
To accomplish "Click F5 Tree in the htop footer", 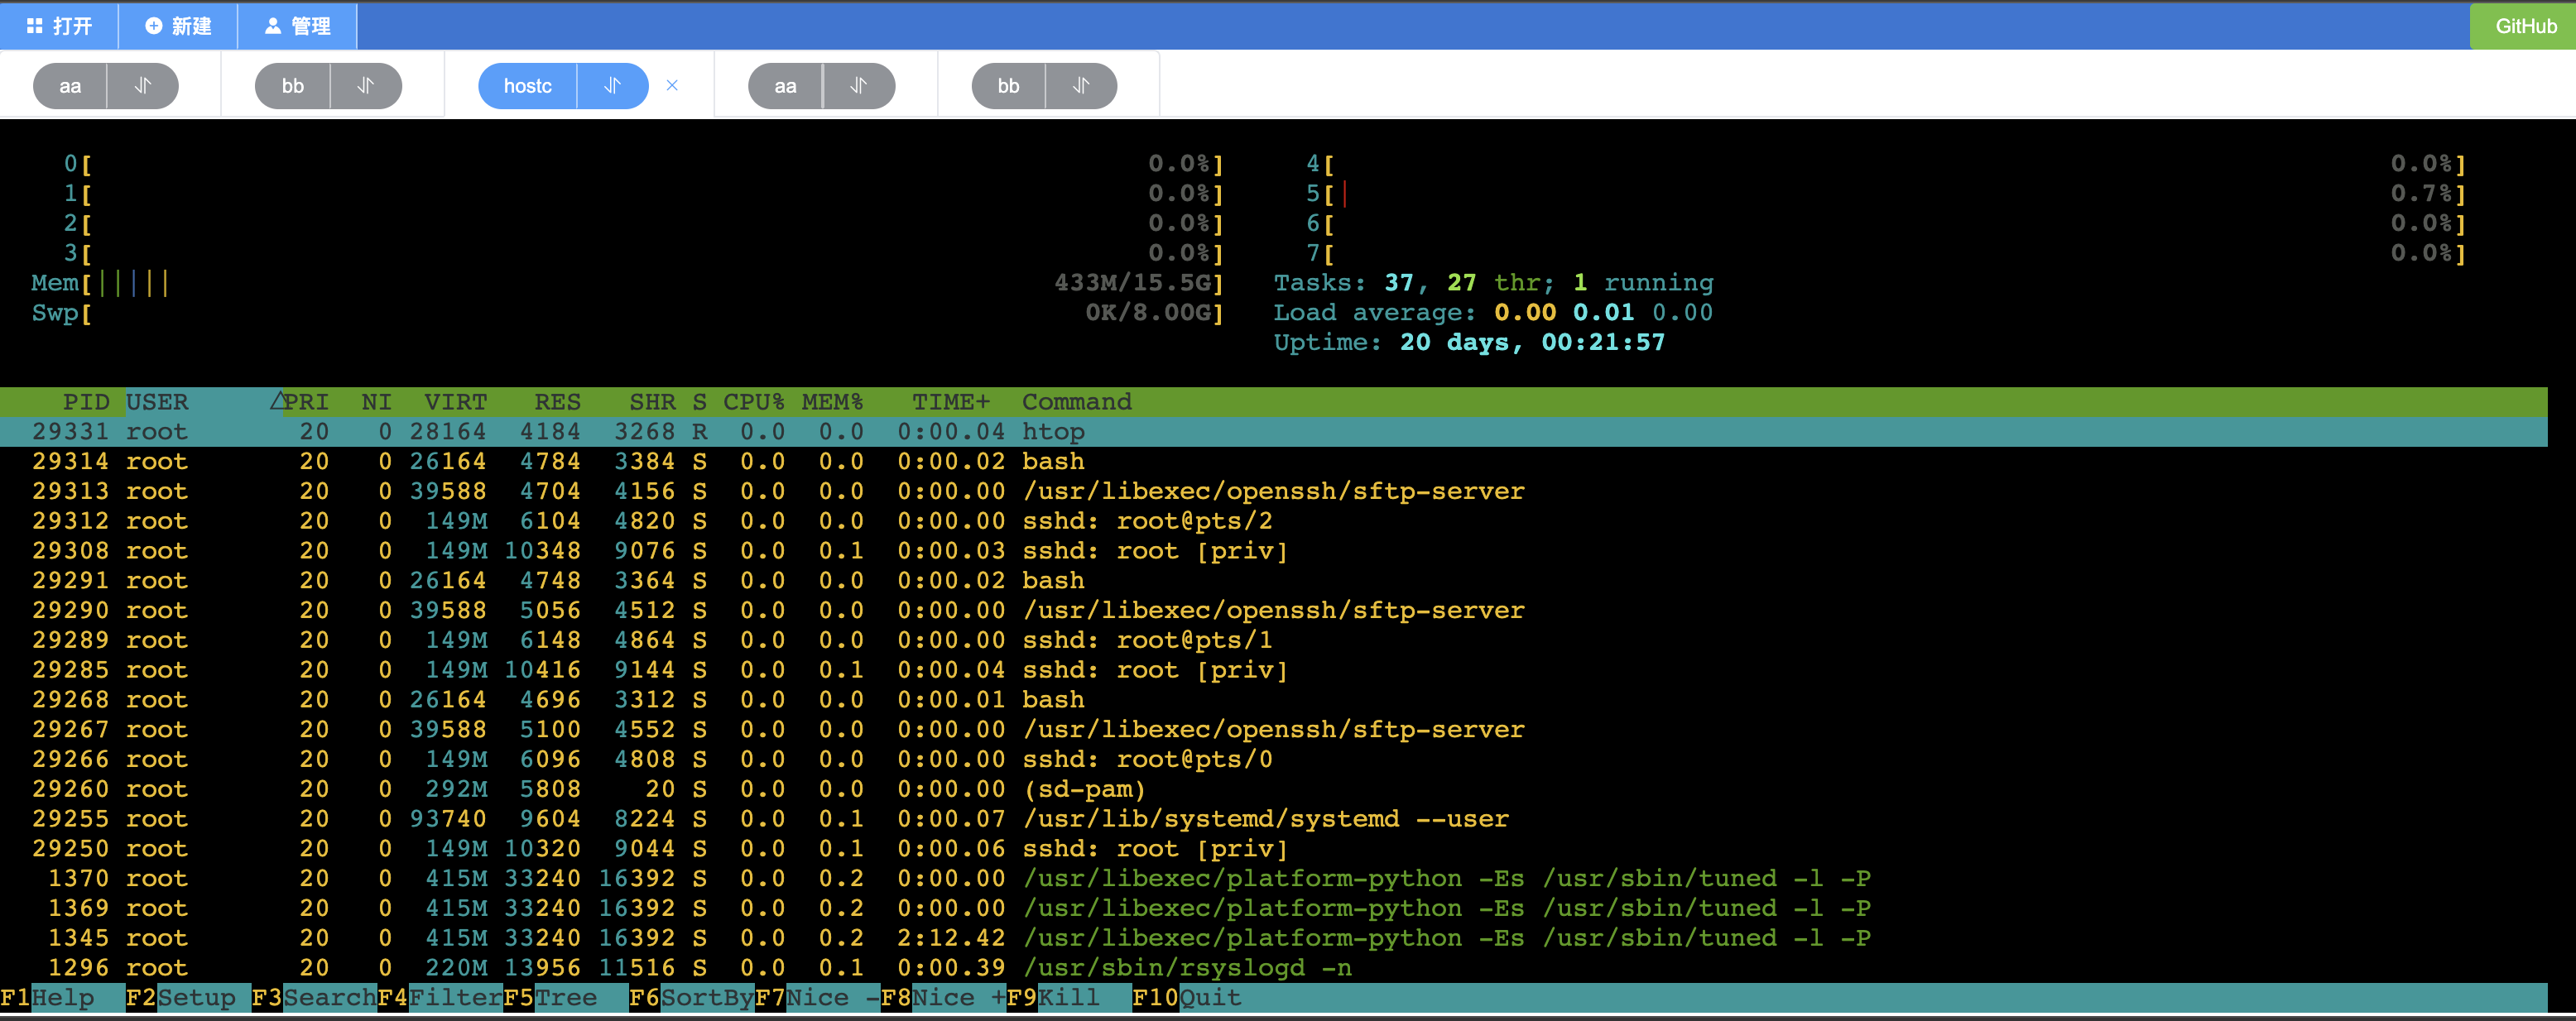I will pos(551,997).
